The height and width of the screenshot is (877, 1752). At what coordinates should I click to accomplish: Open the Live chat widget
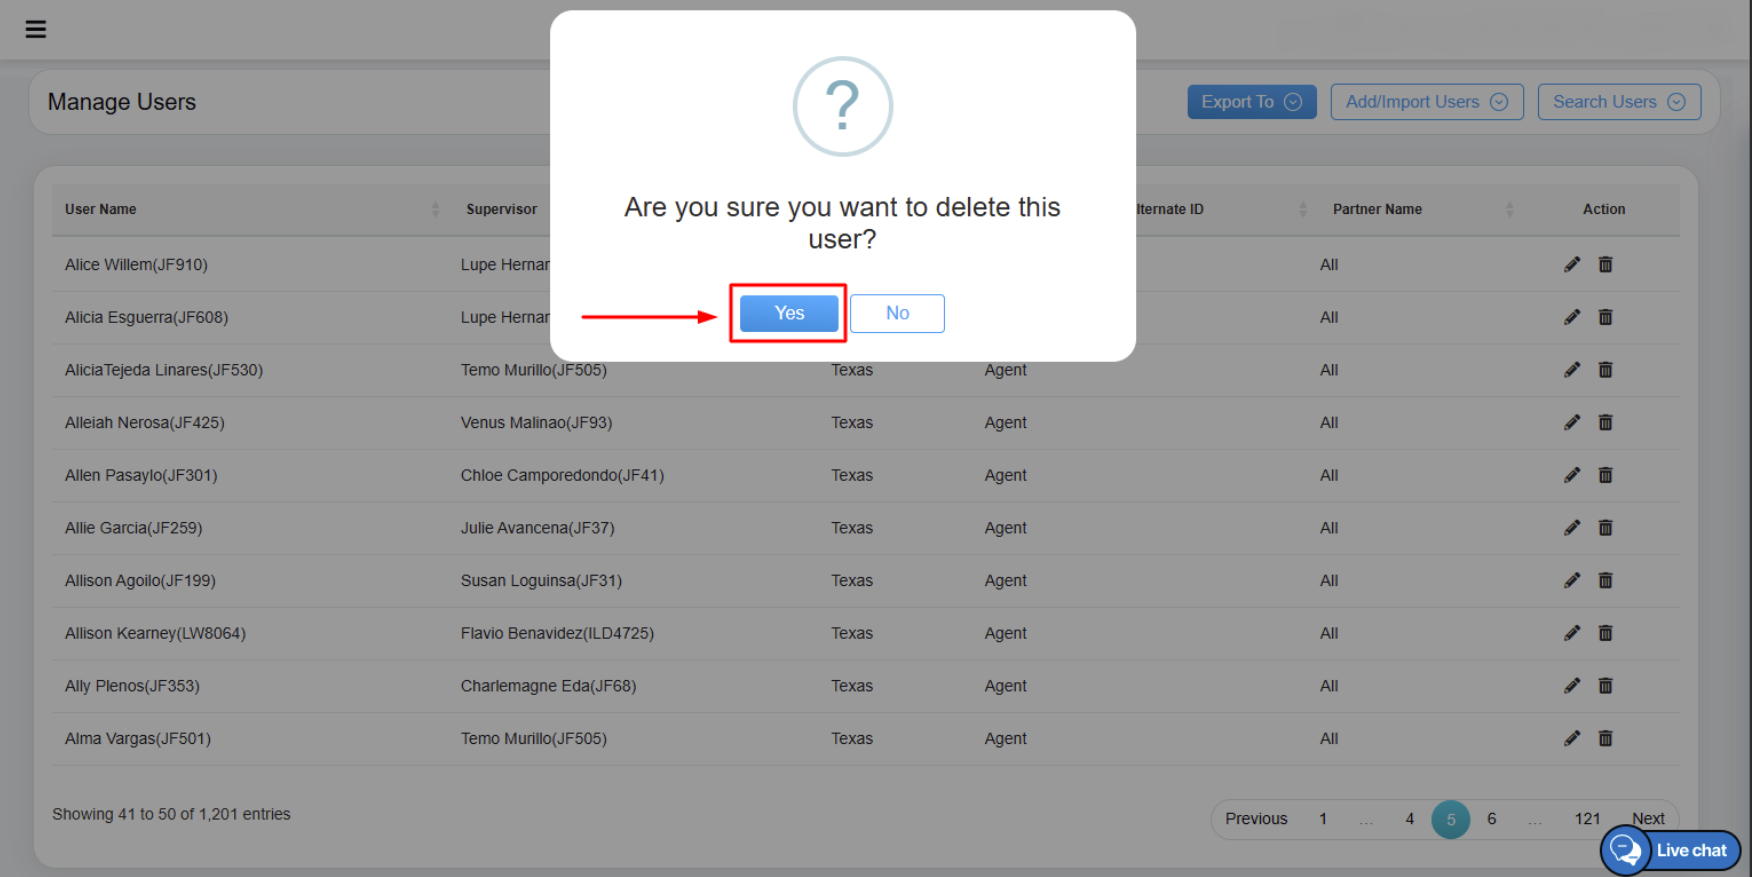coord(1671,850)
